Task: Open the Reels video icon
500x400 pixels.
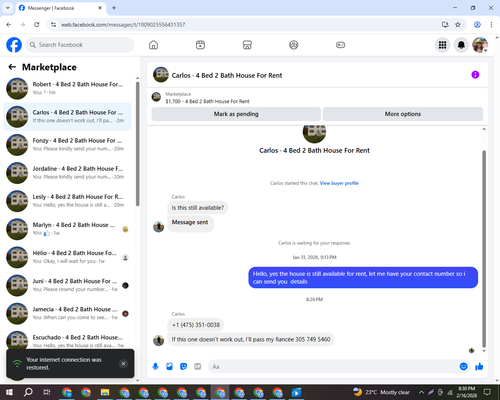Action: 200,45
